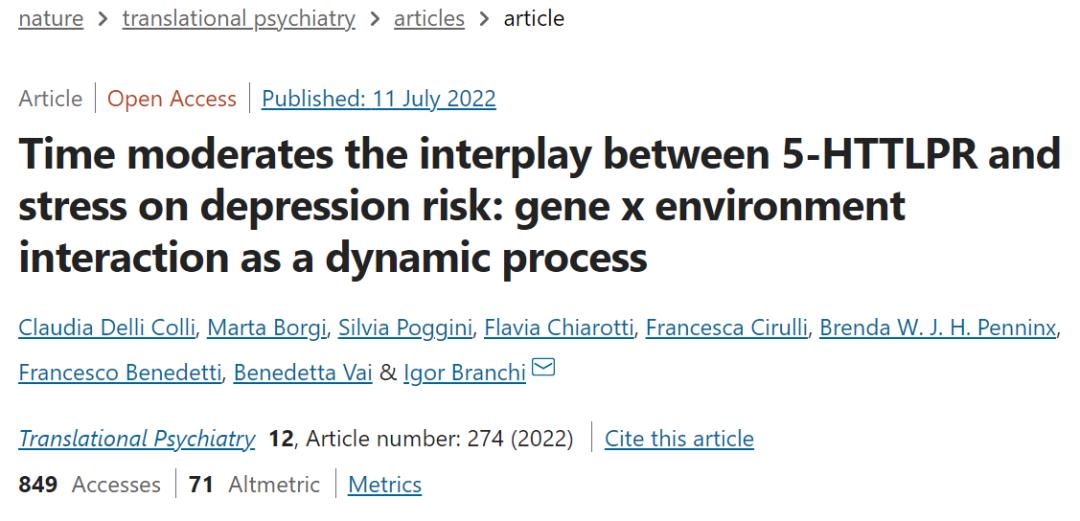Open the nature breadcrumb link
This screenshot has height=521, width=1080.
tap(51, 18)
